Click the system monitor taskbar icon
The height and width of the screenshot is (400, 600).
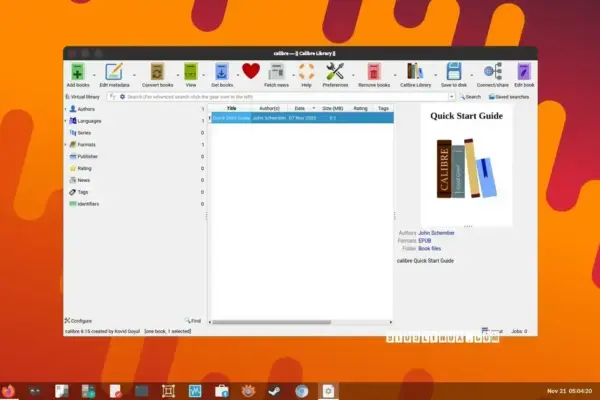click(x=195, y=391)
